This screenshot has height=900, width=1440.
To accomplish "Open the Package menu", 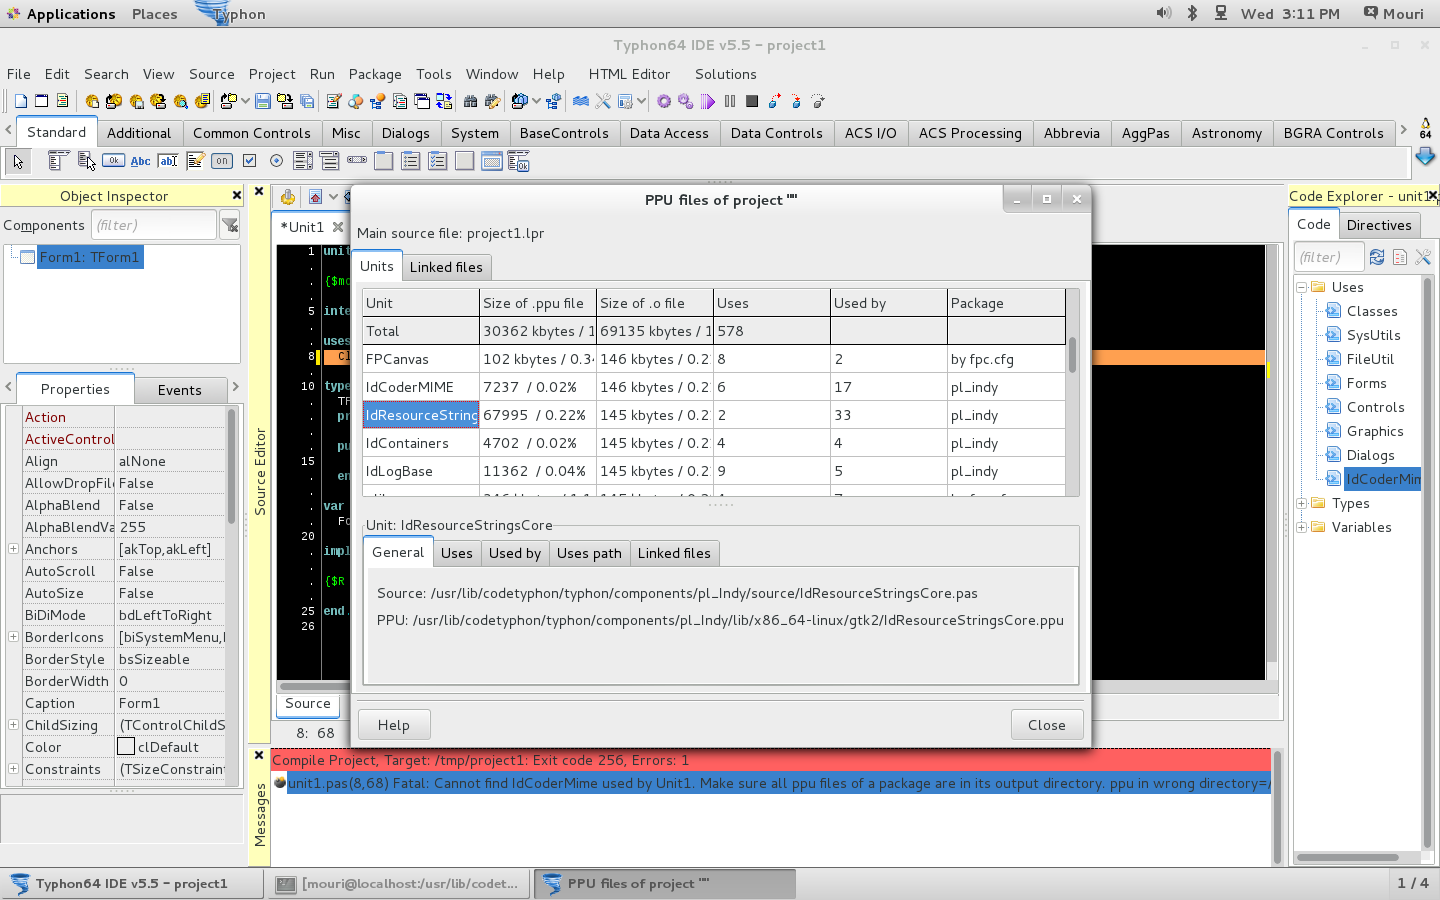I will point(375,74).
